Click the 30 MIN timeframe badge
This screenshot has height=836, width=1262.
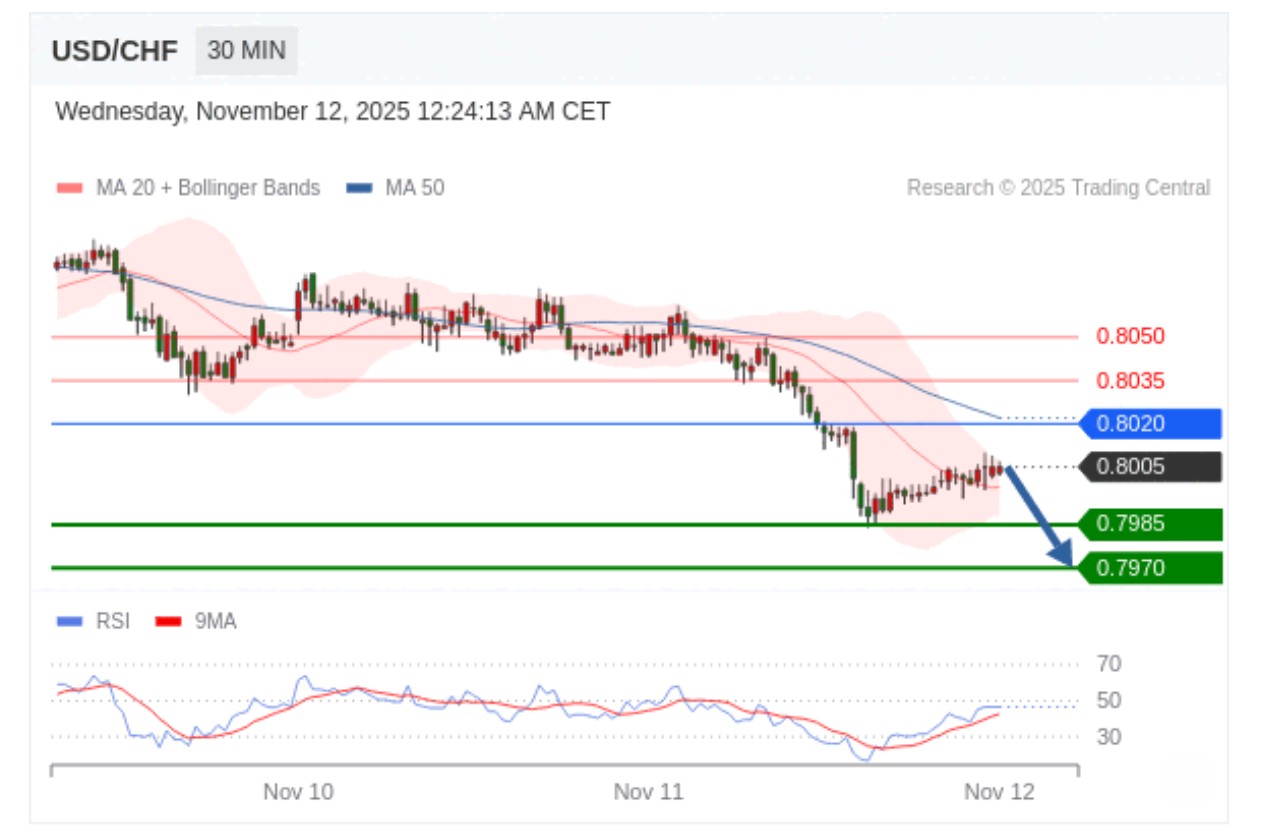(x=246, y=50)
